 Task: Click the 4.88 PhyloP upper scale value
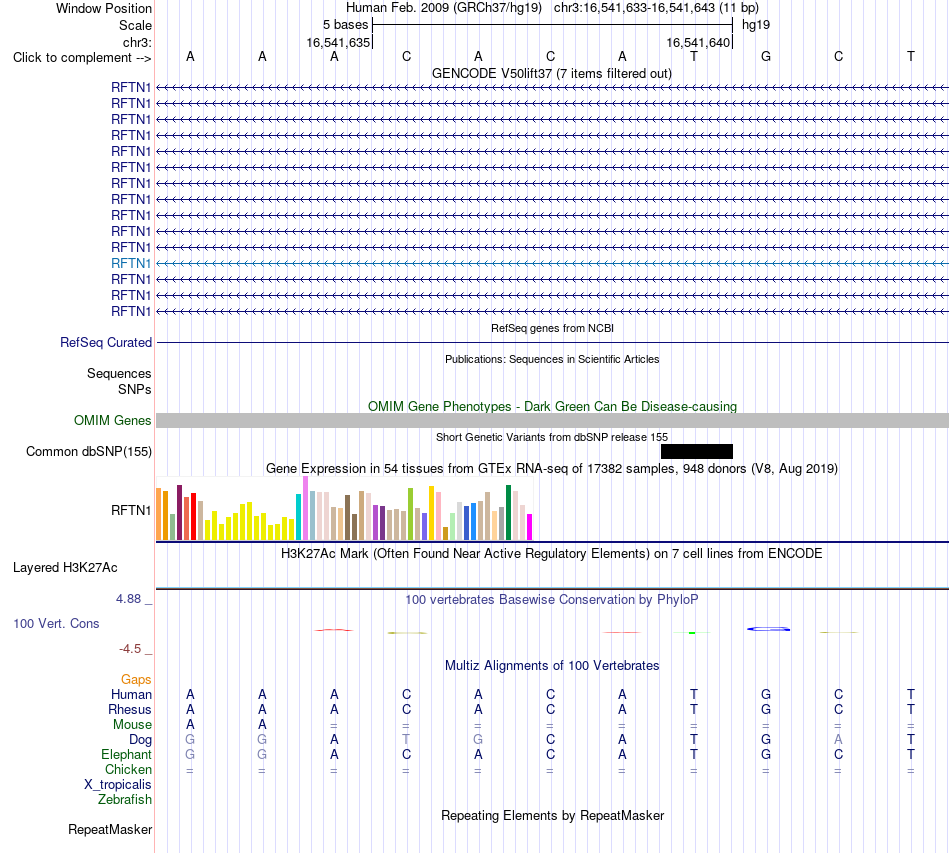point(128,599)
